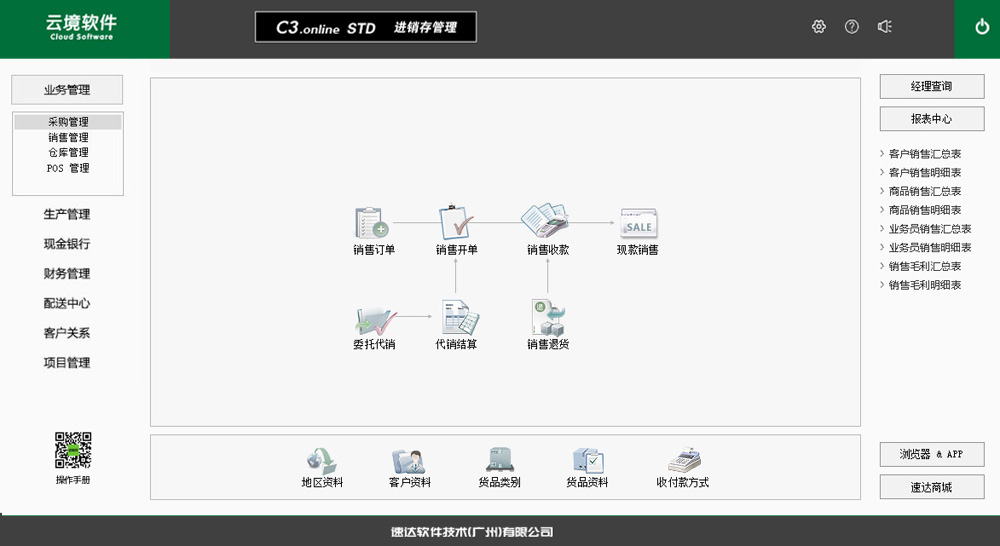Open the 收付款方式 payment method icon
Screen dimensions: 1000x546
pyautogui.click(x=683, y=461)
